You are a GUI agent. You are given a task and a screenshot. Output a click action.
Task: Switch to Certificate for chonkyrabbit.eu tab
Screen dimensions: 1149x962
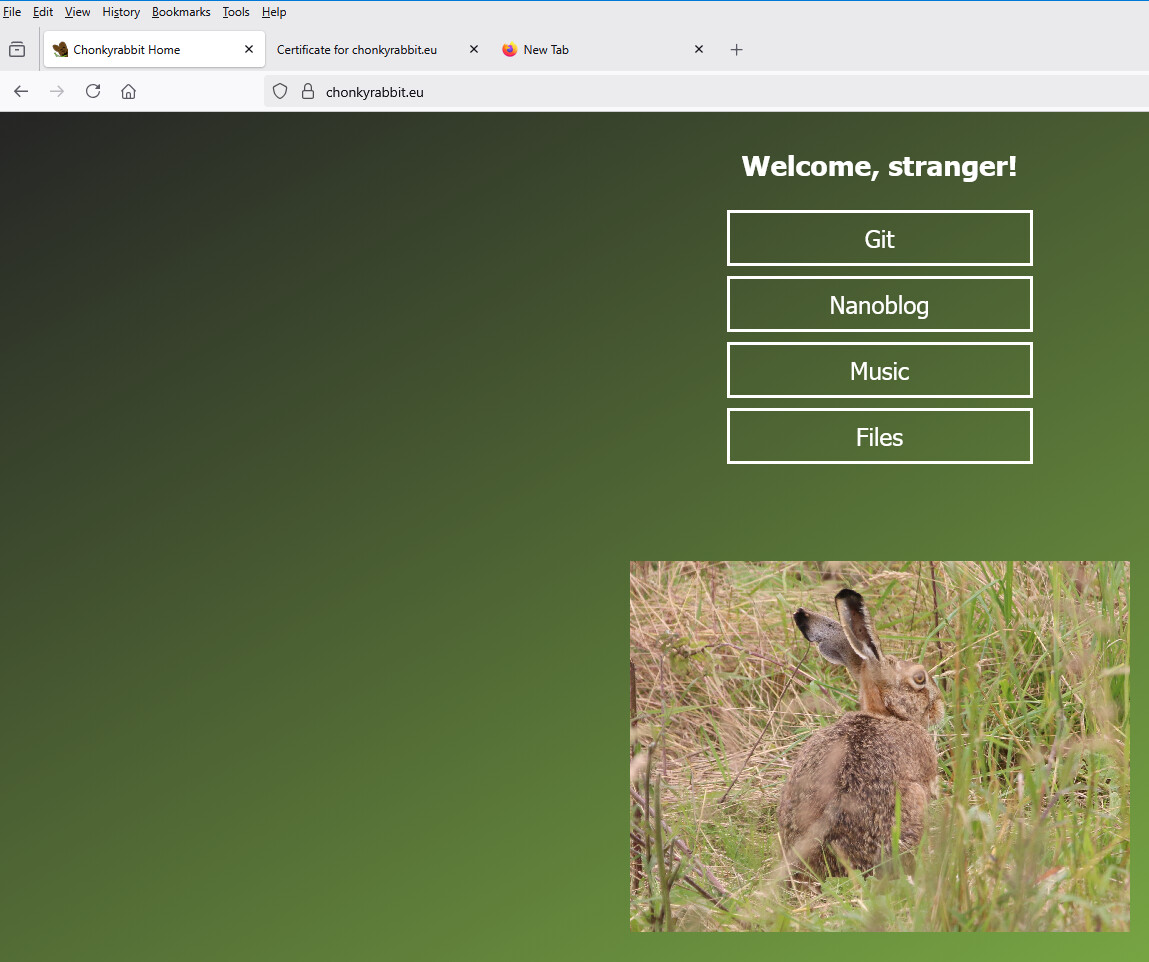coord(357,50)
